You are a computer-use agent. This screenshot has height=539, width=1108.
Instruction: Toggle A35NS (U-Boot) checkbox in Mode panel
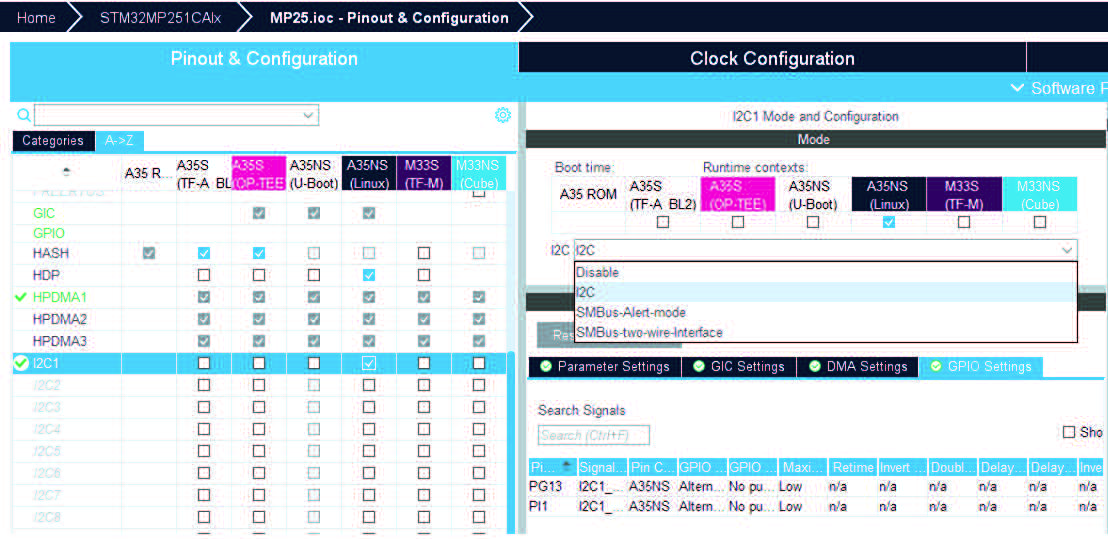[x=813, y=222]
